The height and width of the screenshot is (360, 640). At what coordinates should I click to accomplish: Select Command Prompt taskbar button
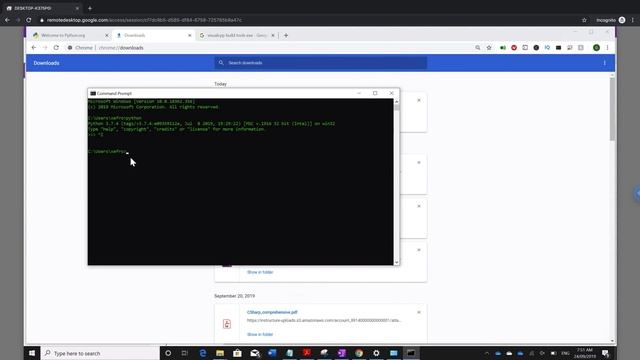click(411, 353)
